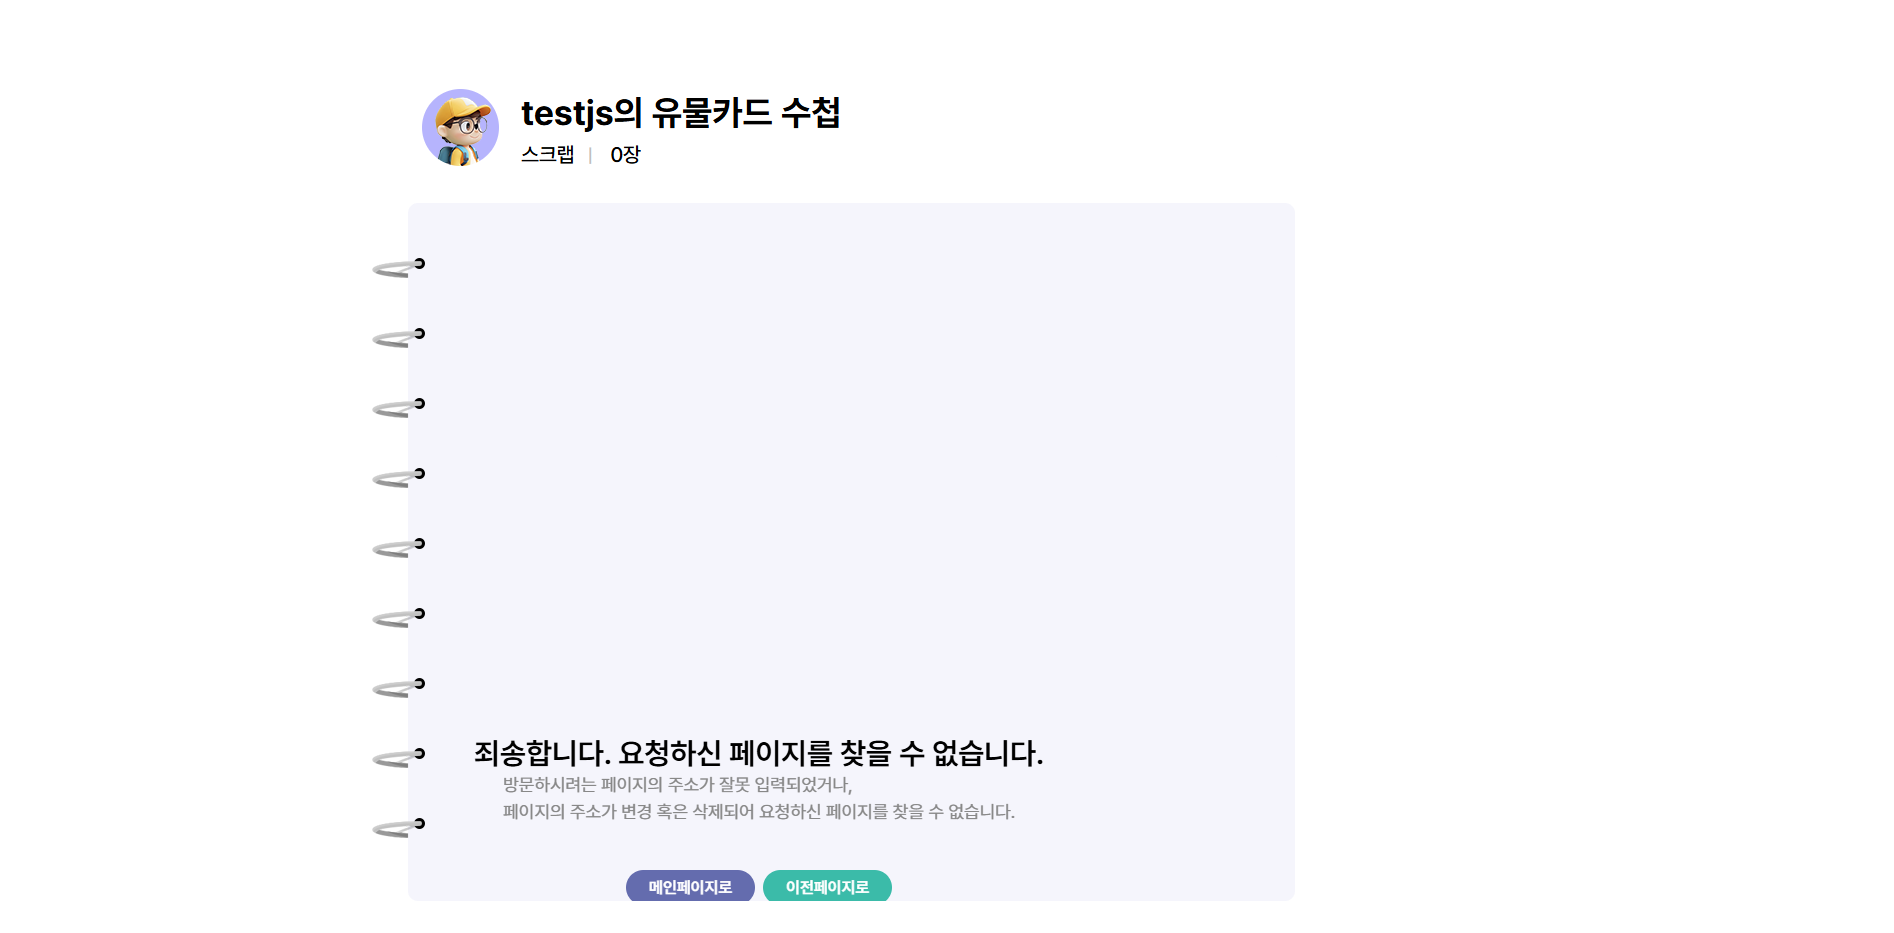Click the fourth spiral ring from top
1894x933 pixels.
click(399, 477)
